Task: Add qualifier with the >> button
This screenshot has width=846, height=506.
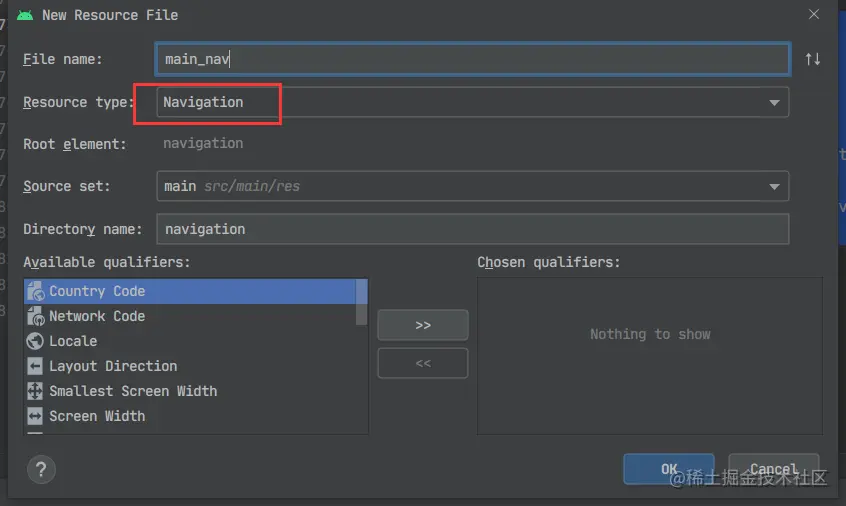Action: tap(423, 325)
